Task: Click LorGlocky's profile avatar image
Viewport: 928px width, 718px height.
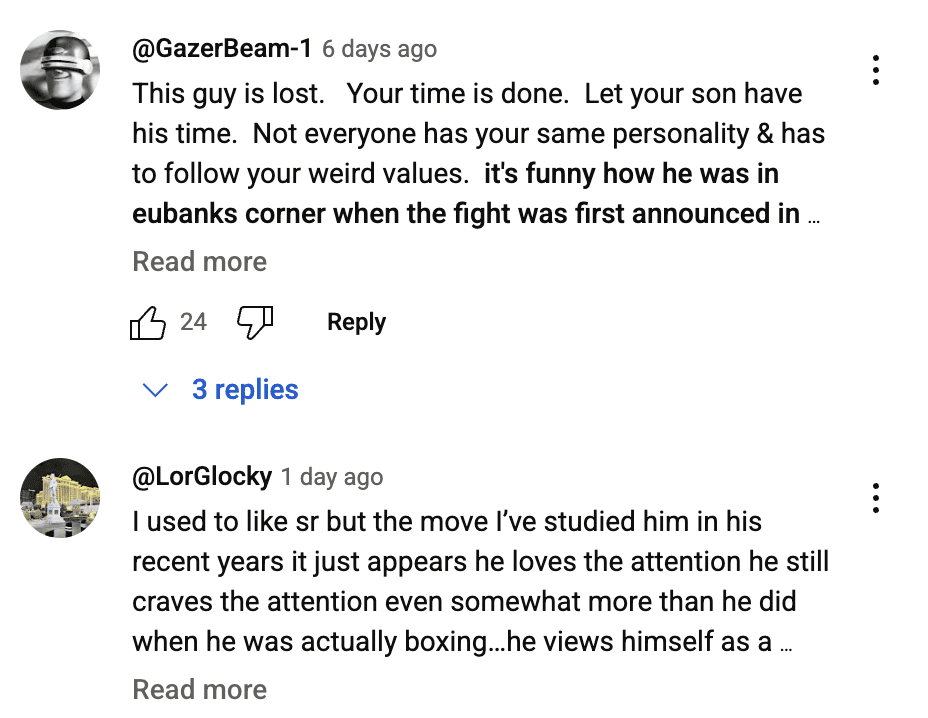Action: pyautogui.click(x=60, y=498)
